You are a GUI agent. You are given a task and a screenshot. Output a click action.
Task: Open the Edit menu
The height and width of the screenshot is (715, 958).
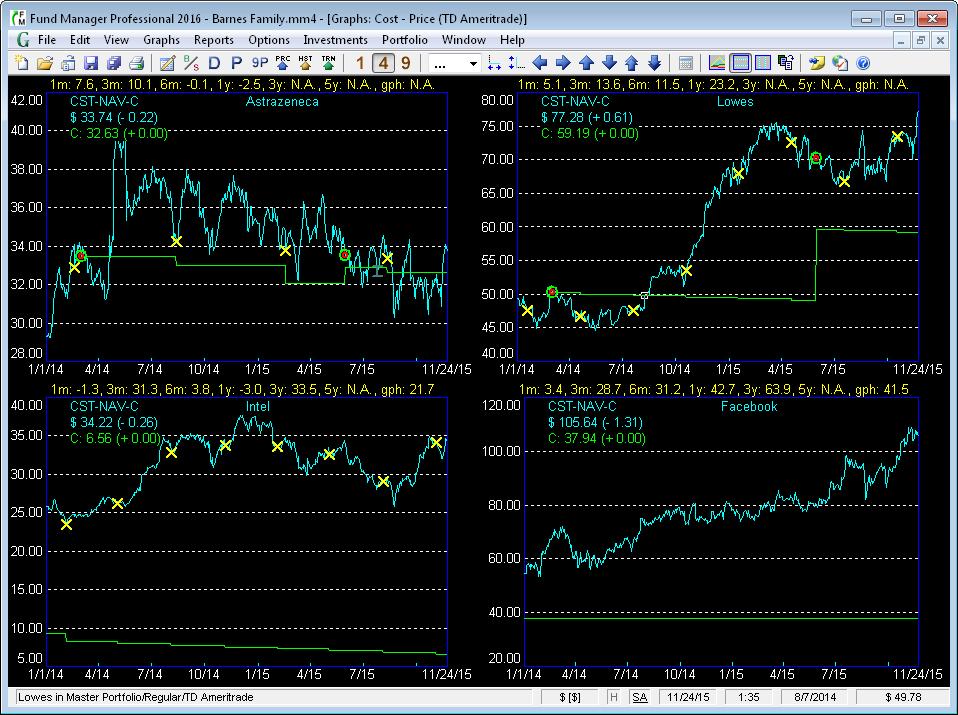(x=79, y=40)
